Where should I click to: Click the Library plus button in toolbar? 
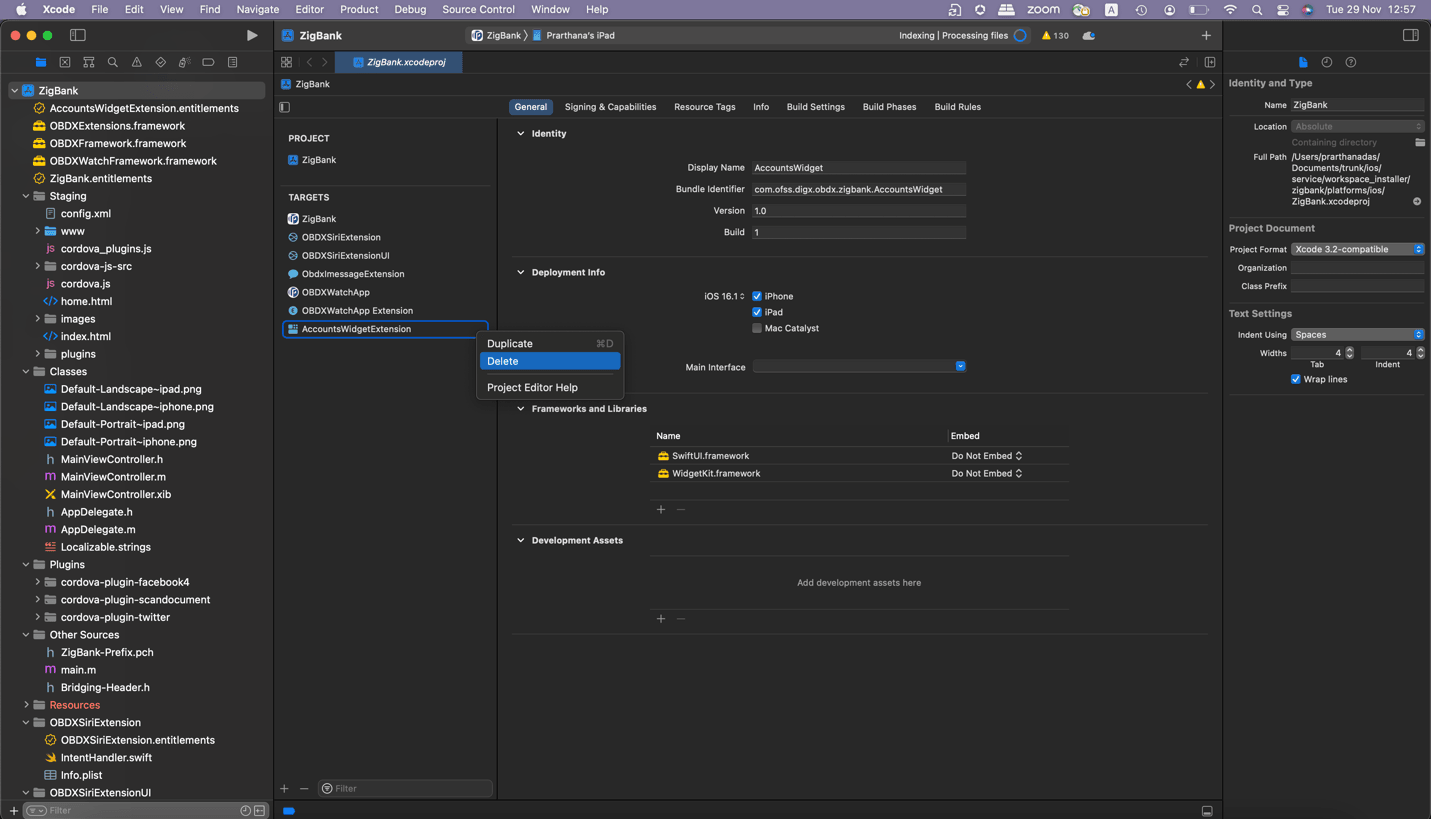(1206, 35)
